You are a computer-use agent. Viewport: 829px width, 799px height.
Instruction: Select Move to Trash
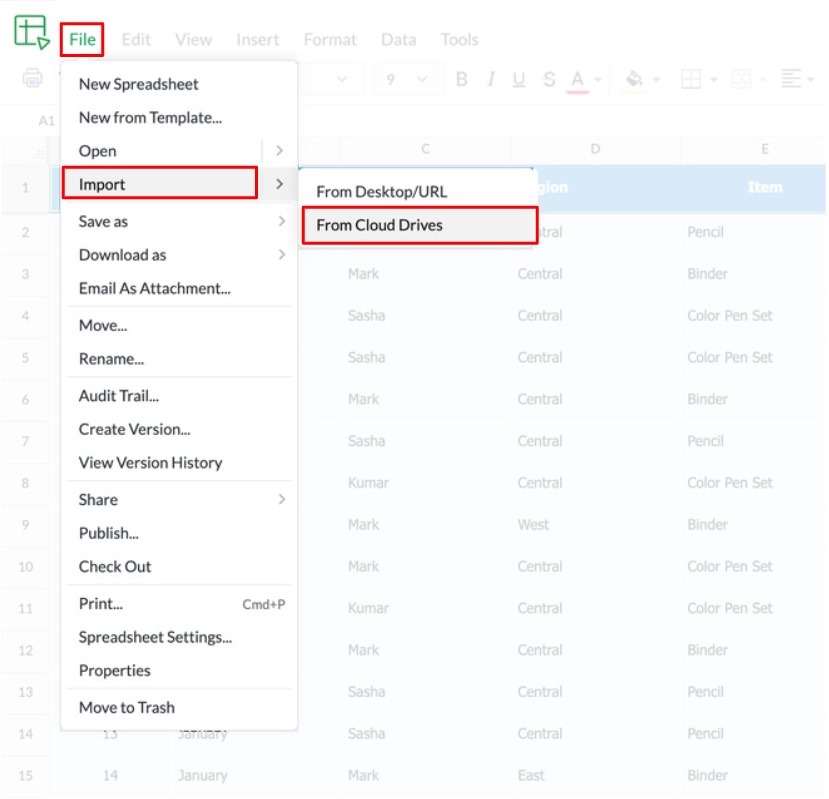point(127,707)
